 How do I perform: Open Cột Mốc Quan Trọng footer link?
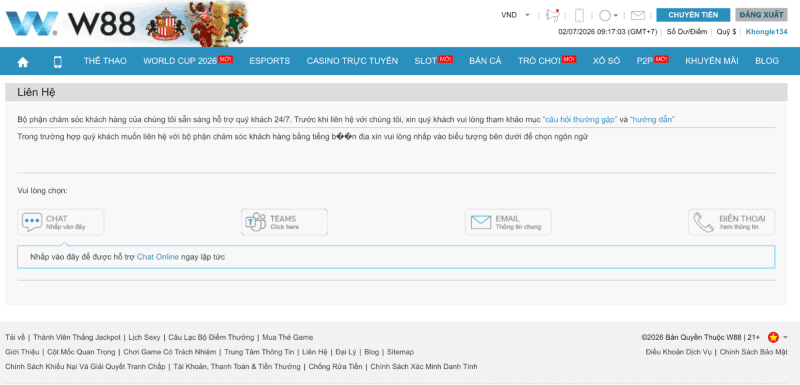click(81, 352)
